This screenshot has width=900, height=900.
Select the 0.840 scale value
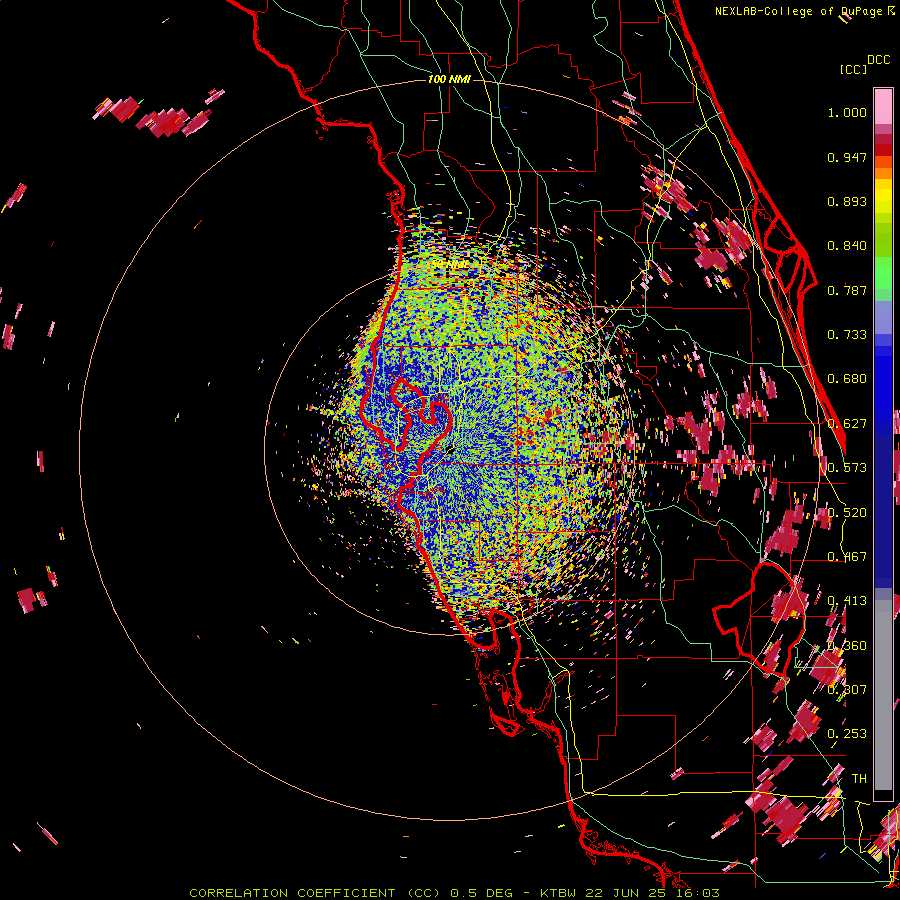click(x=847, y=246)
